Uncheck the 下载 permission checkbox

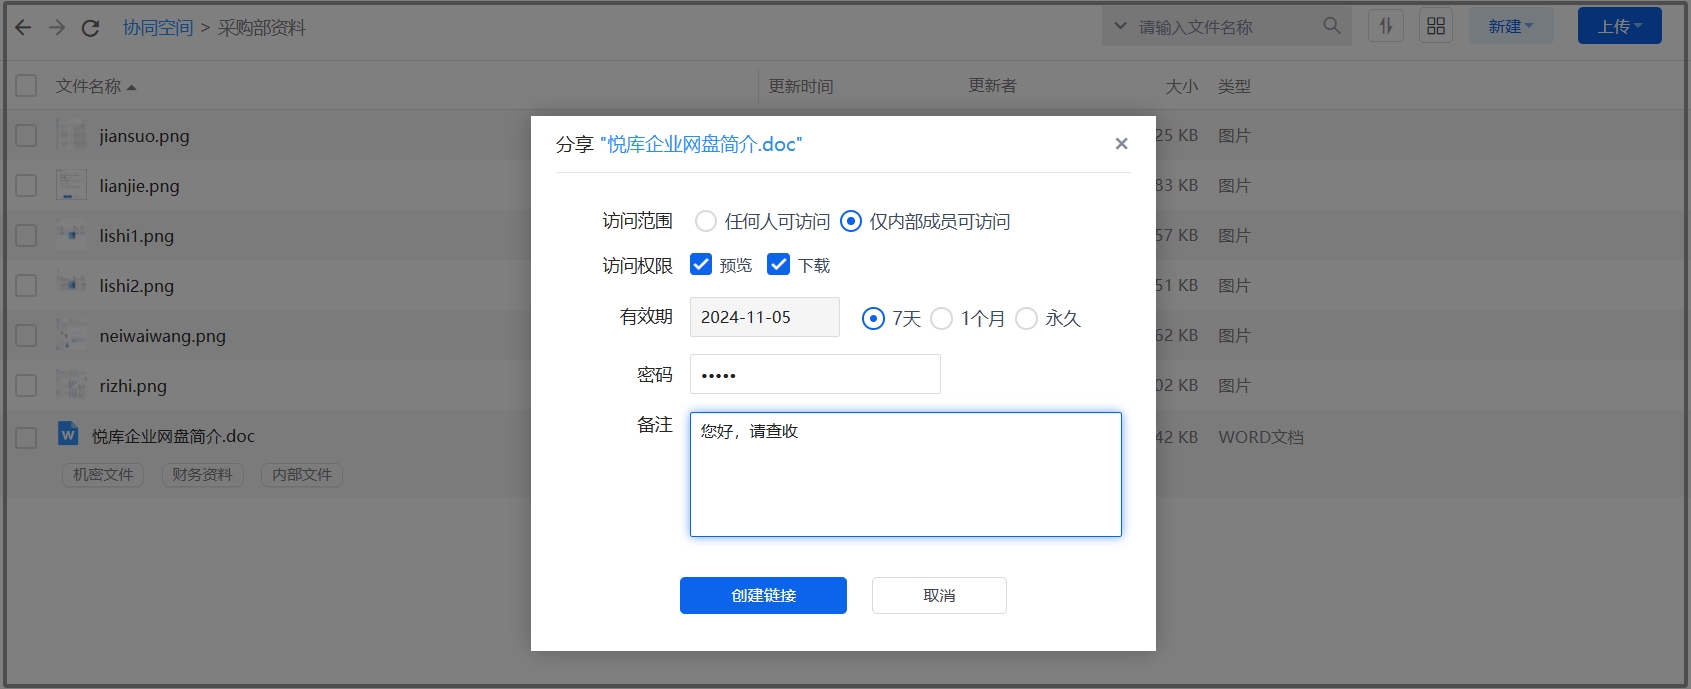(778, 264)
